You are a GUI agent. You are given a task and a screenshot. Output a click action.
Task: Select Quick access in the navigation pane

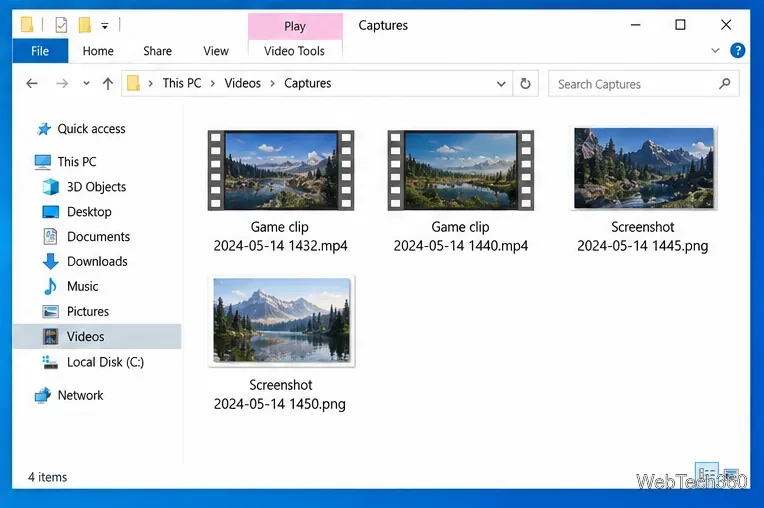point(91,129)
